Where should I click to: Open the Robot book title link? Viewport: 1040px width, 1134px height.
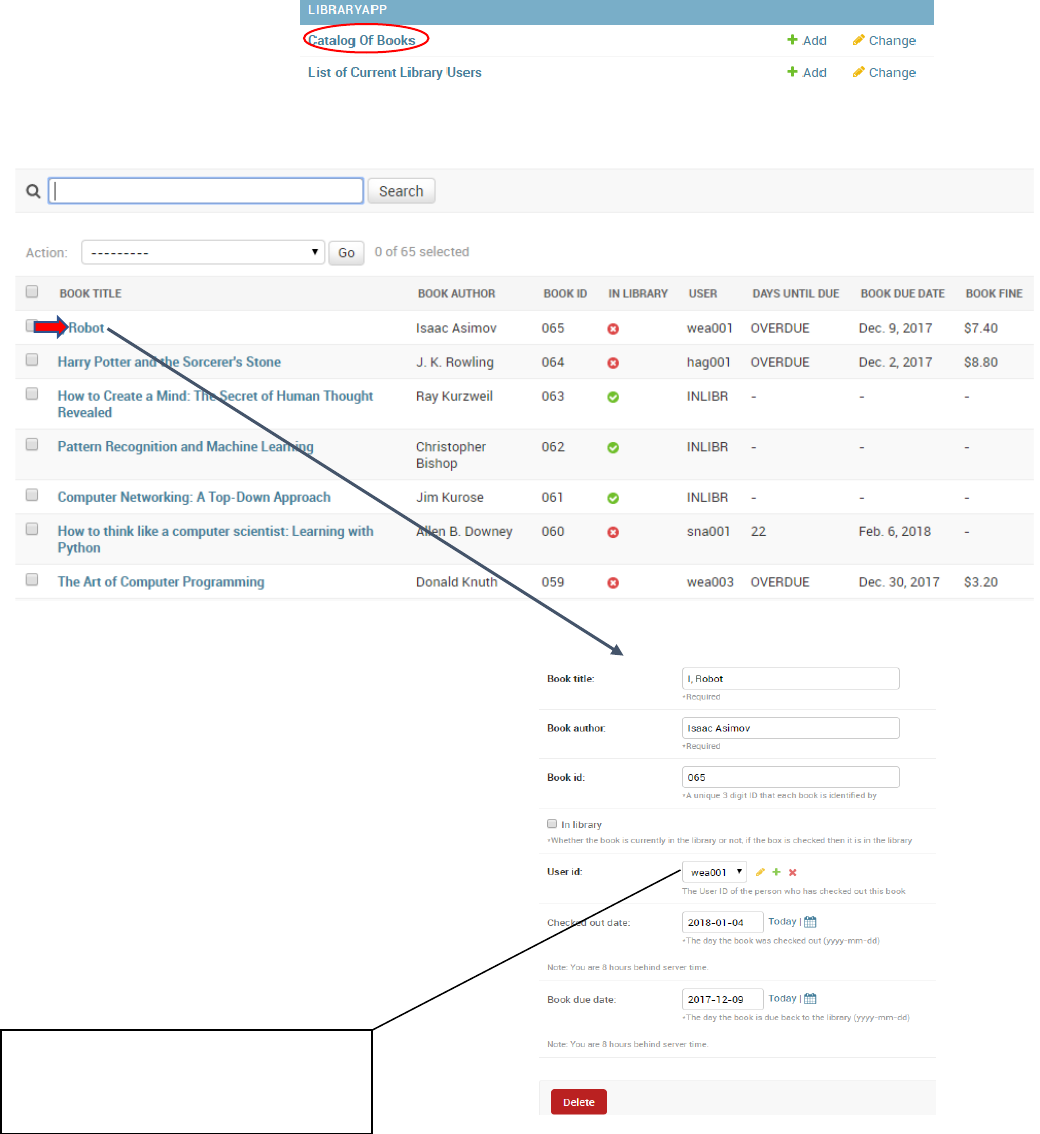tap(86, 328)
